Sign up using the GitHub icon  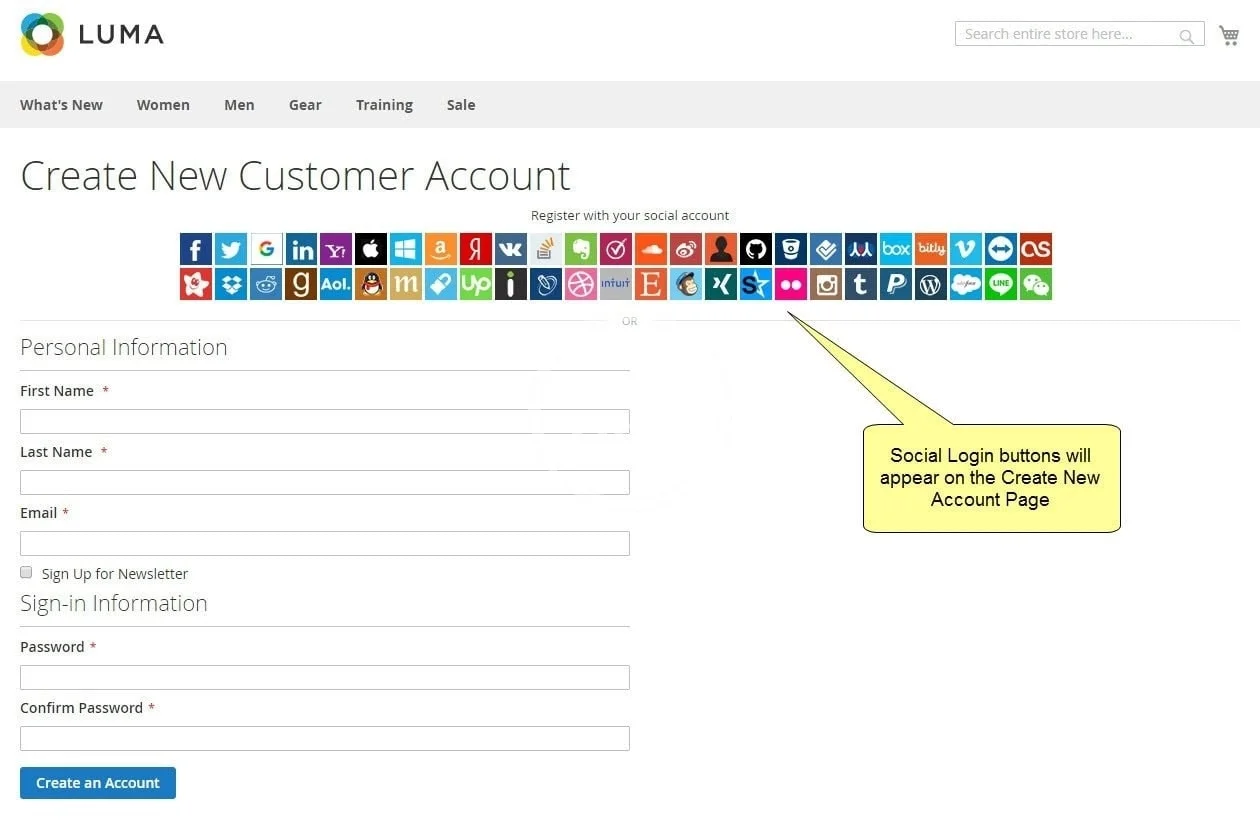click(756, 249)
